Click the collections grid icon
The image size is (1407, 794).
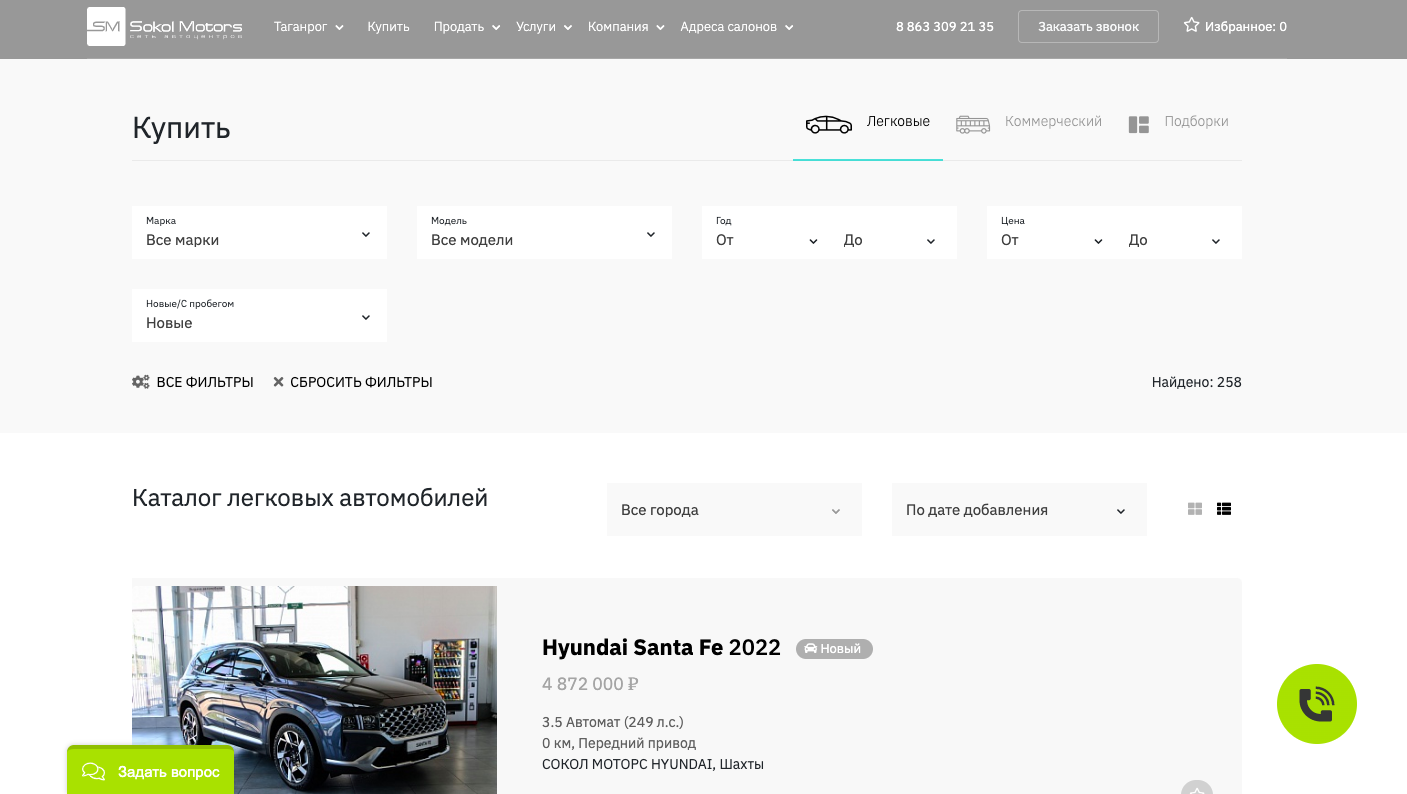[1139, 124]
